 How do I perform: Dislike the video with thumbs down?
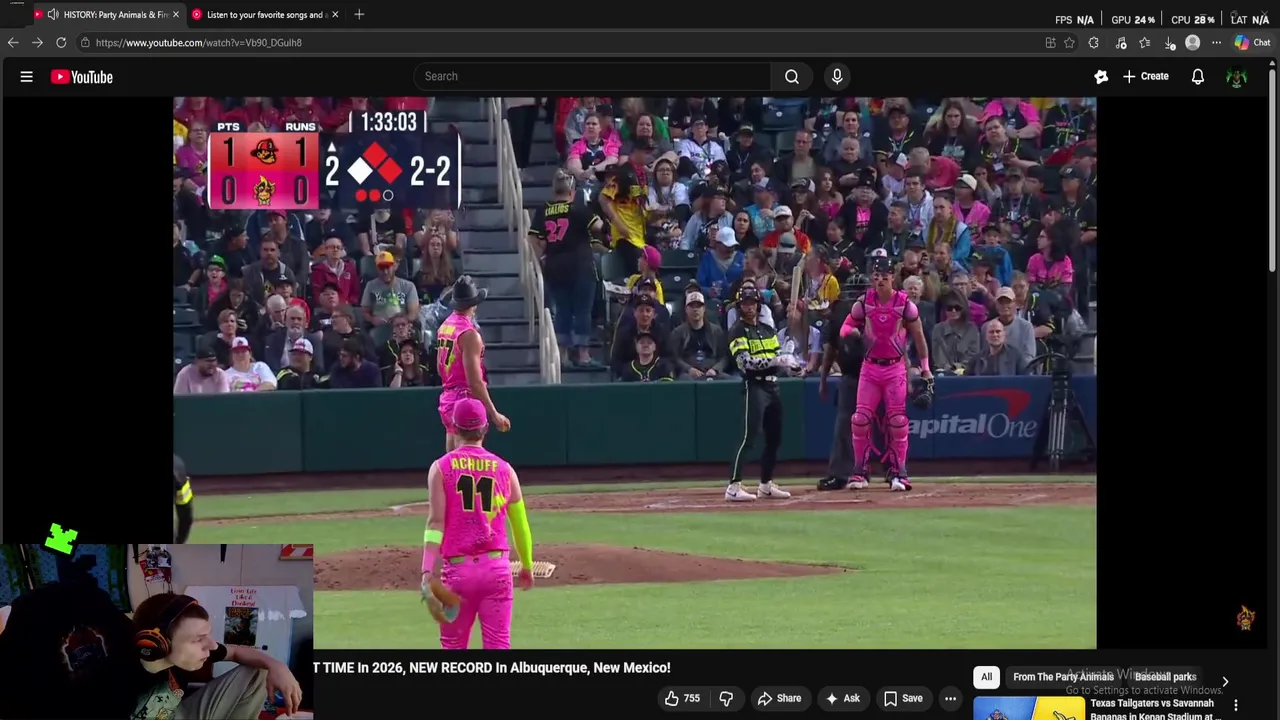(727, 698)
